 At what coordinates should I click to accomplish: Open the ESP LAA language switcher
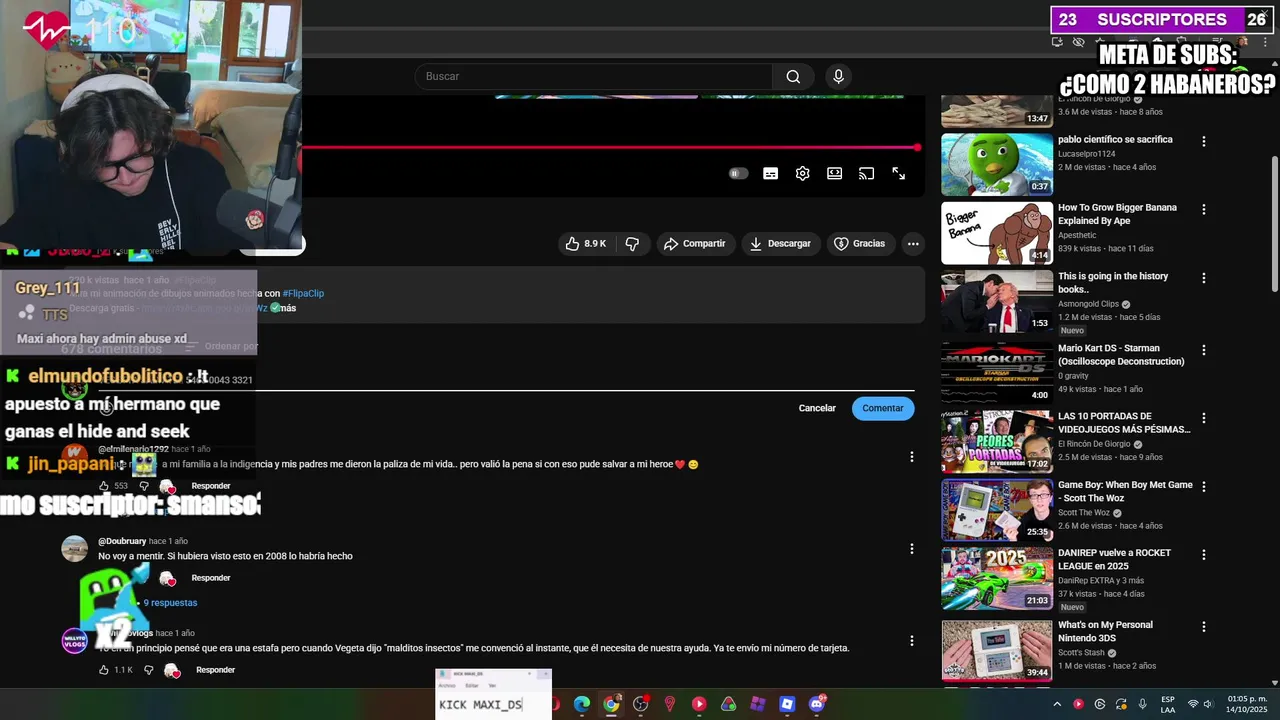click(1168, 704)
